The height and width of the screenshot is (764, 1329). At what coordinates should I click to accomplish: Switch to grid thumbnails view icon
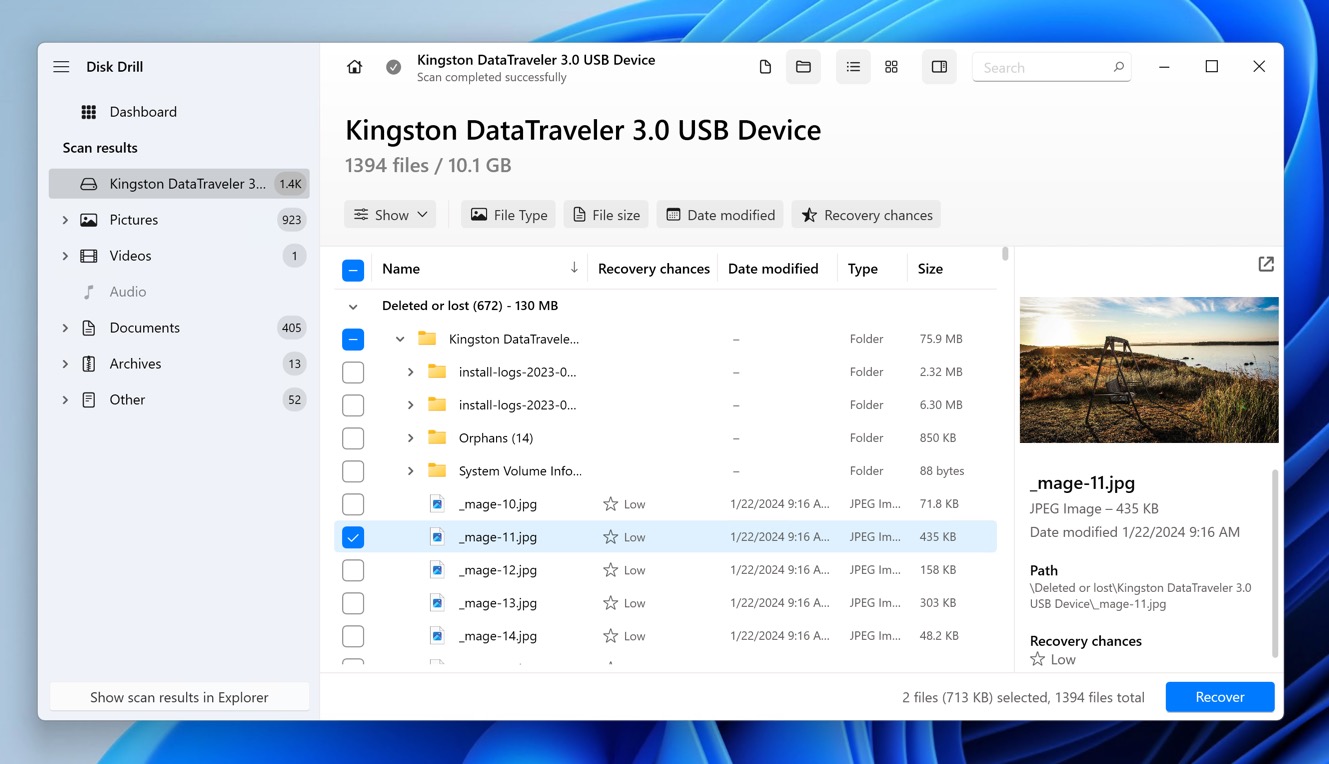pyautogui.click(x=891, y=67)
